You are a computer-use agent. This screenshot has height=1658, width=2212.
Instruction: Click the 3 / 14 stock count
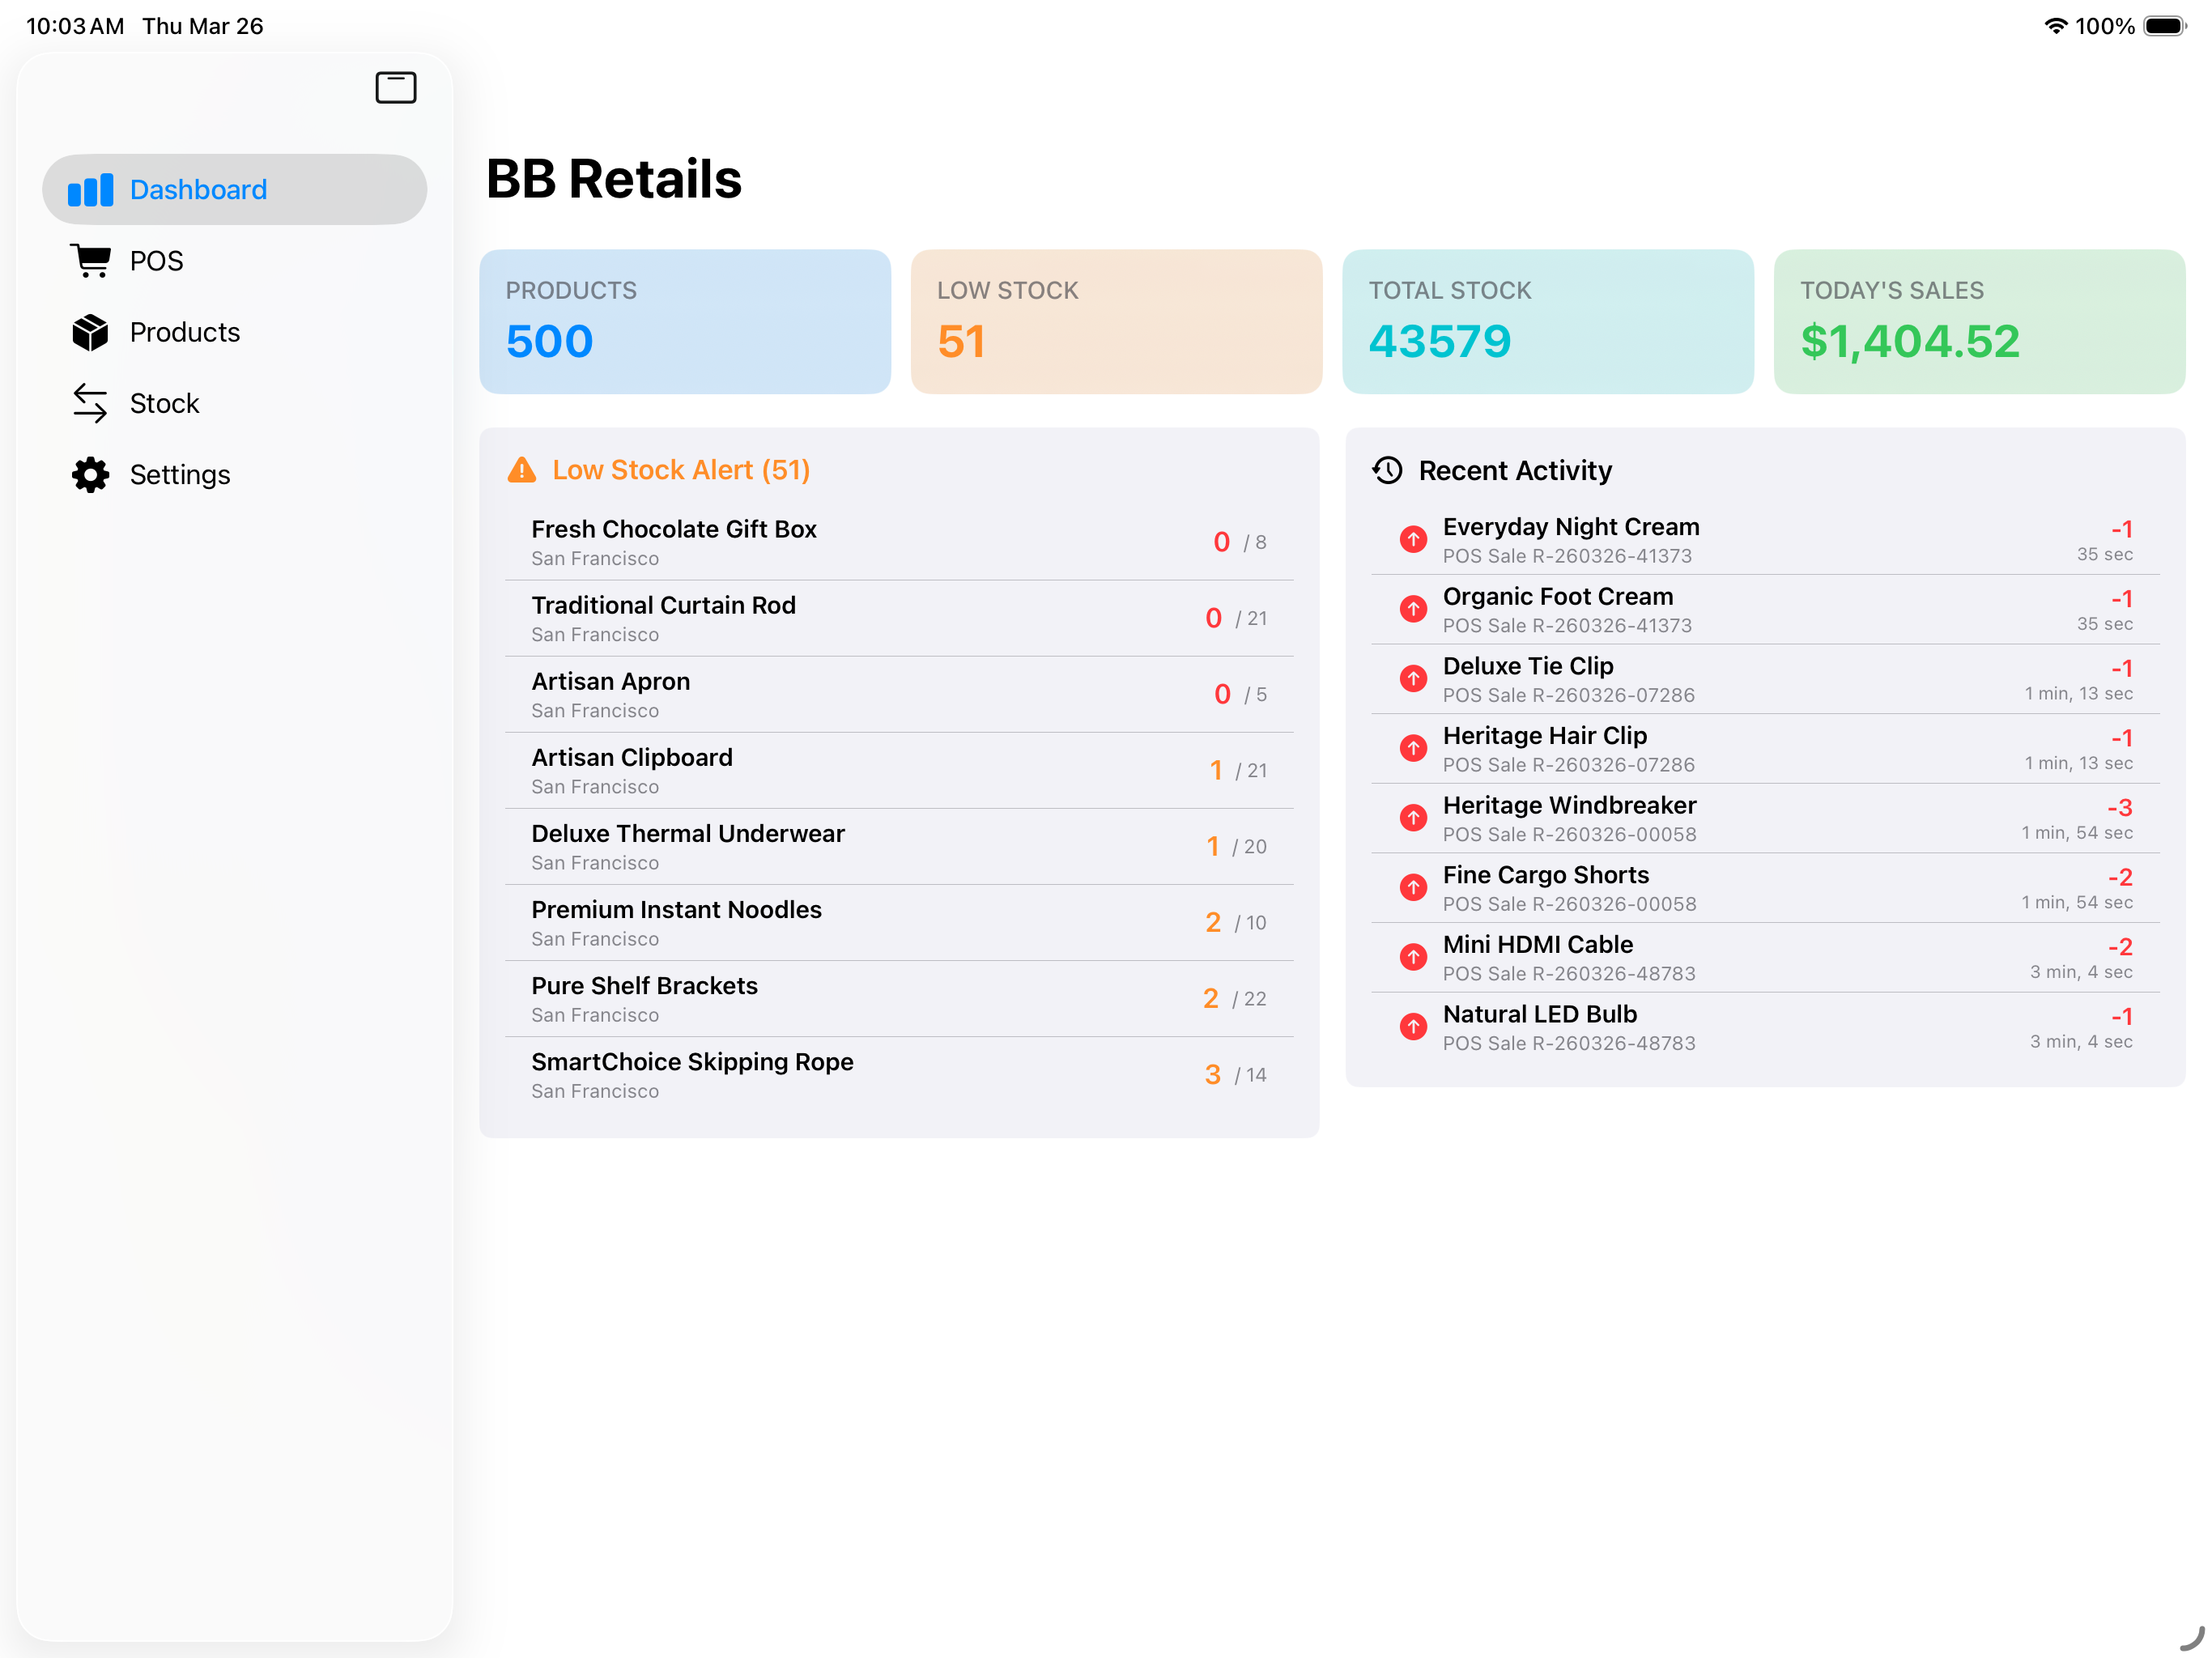1235,1075
